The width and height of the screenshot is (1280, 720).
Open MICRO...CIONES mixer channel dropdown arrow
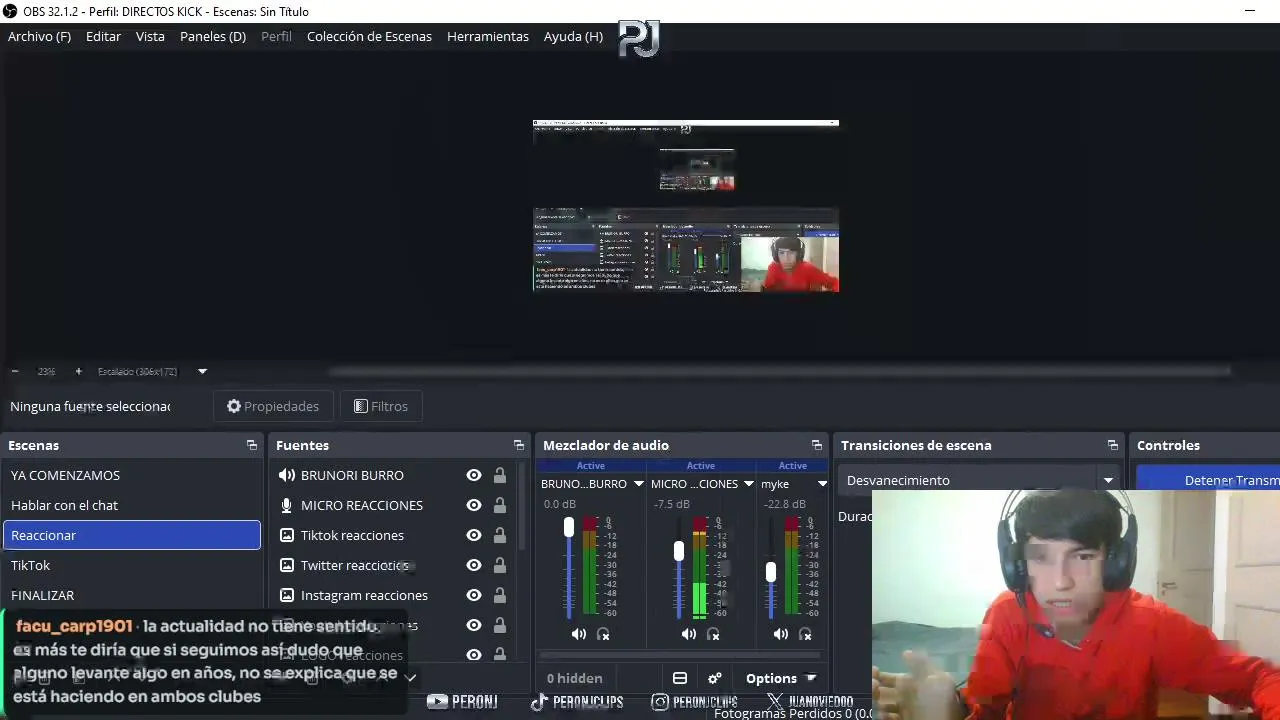pyautogui.click(x=748, y=484)
